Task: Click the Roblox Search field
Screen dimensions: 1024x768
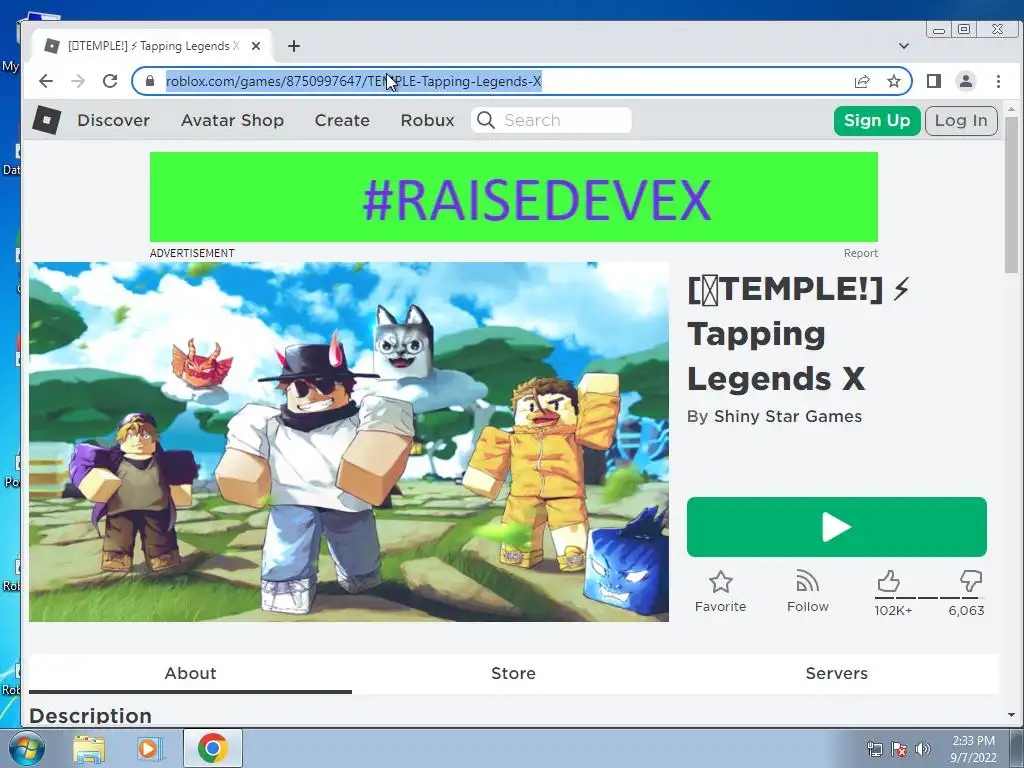Action: [x=552, y=120]
